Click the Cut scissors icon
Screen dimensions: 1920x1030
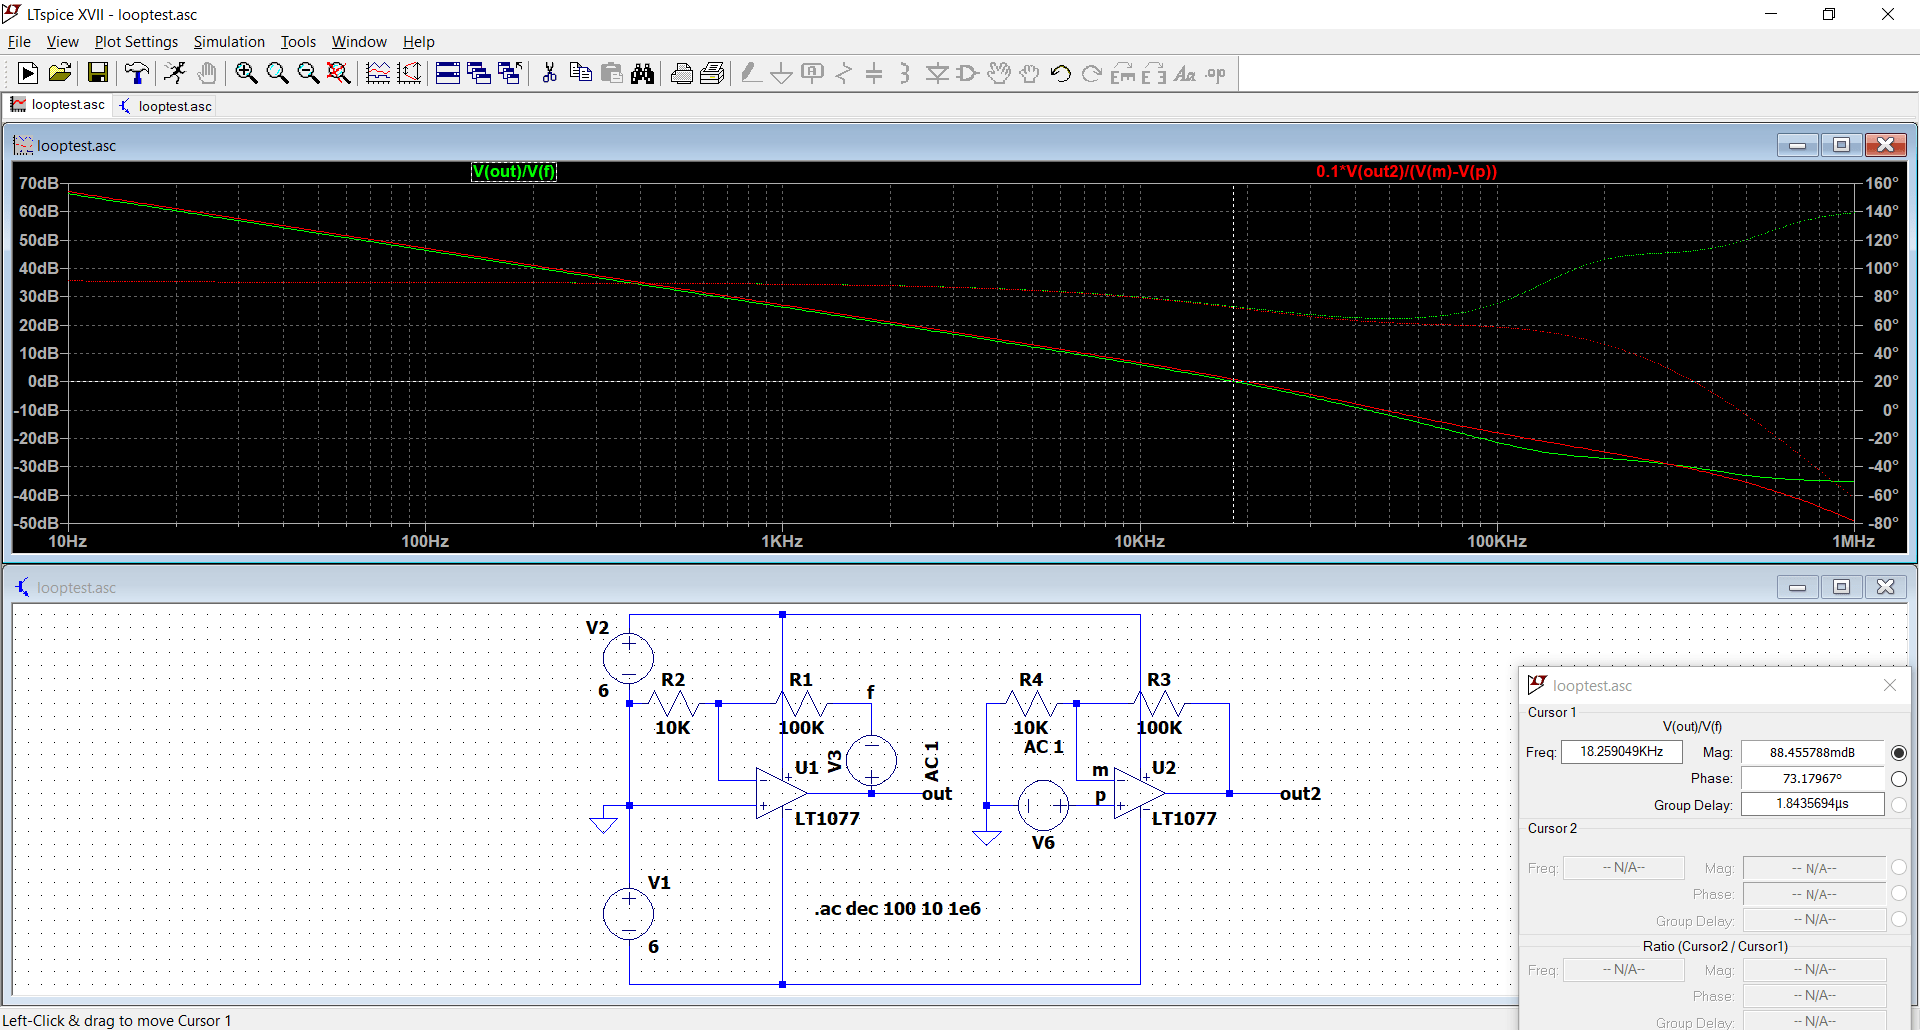click(x=549, y=73)
